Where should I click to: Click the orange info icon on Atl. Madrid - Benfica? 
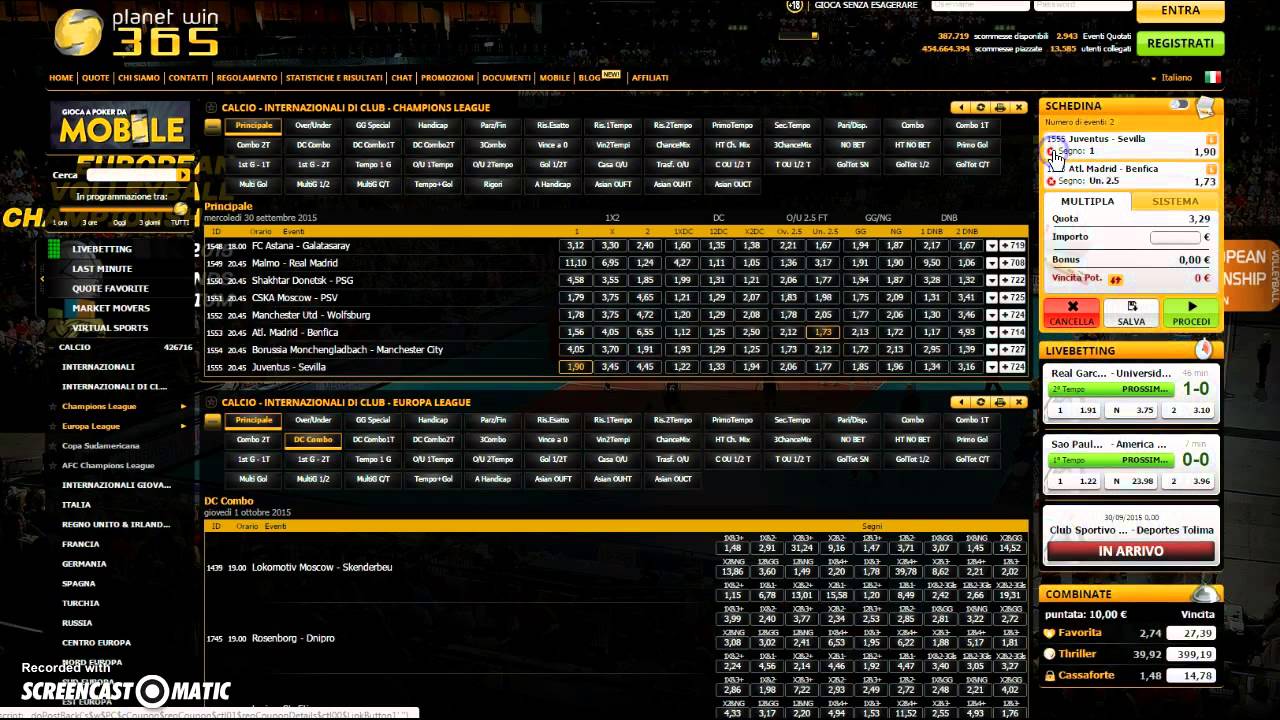[1211, 169]
